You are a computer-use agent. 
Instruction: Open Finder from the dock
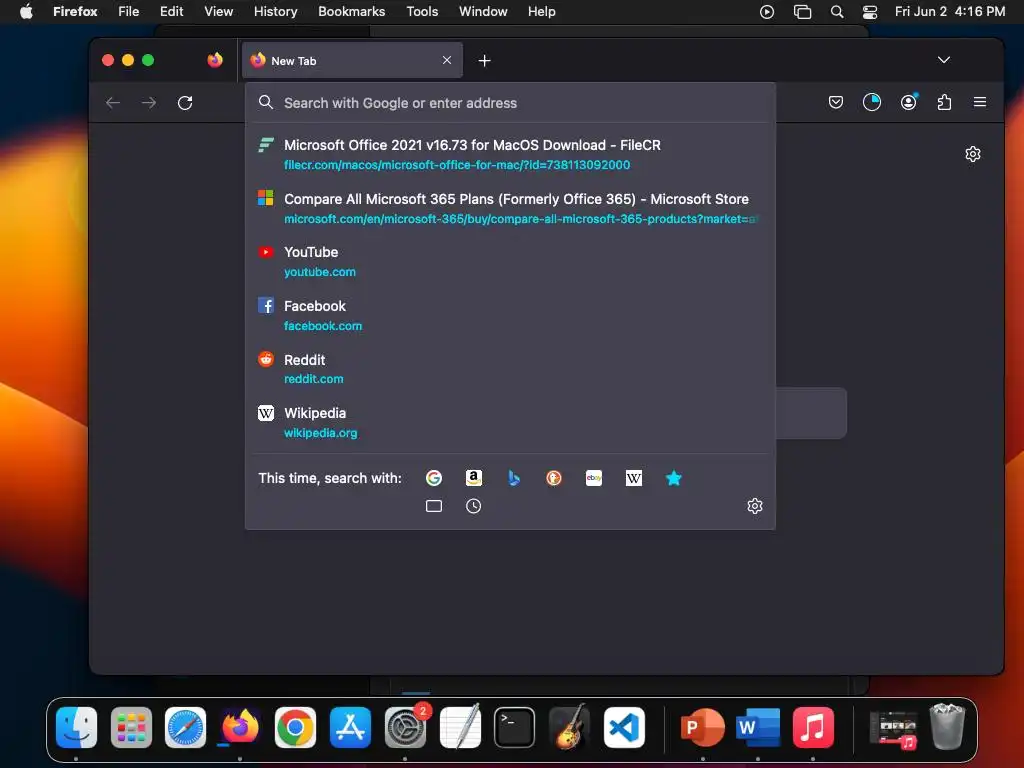point(76,727)
